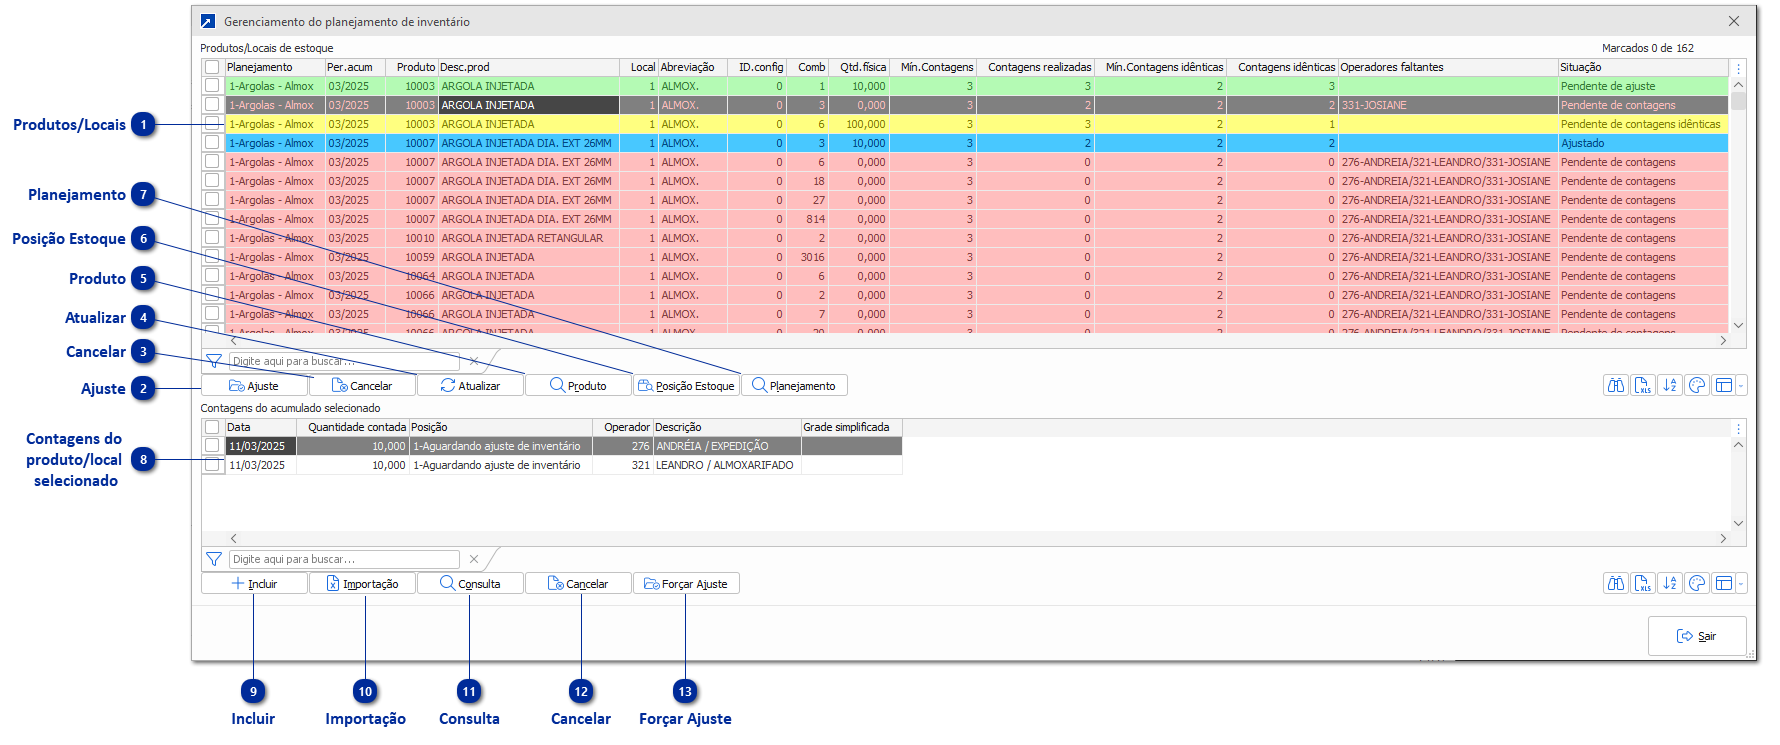Click the binoculars search icon above Contagens grid
The image size is (1780, 745).
click(1616, 385)
